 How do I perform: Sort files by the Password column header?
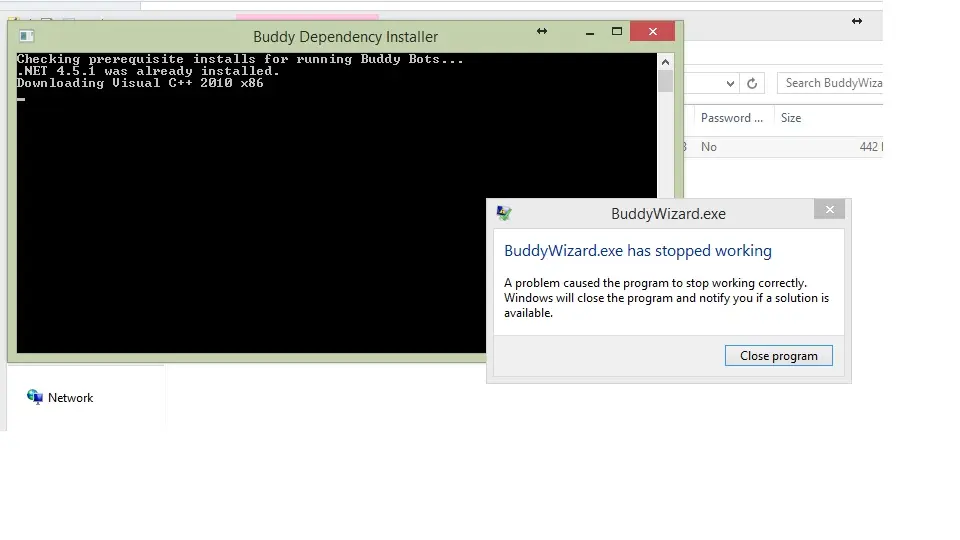[x=731, y=118]
